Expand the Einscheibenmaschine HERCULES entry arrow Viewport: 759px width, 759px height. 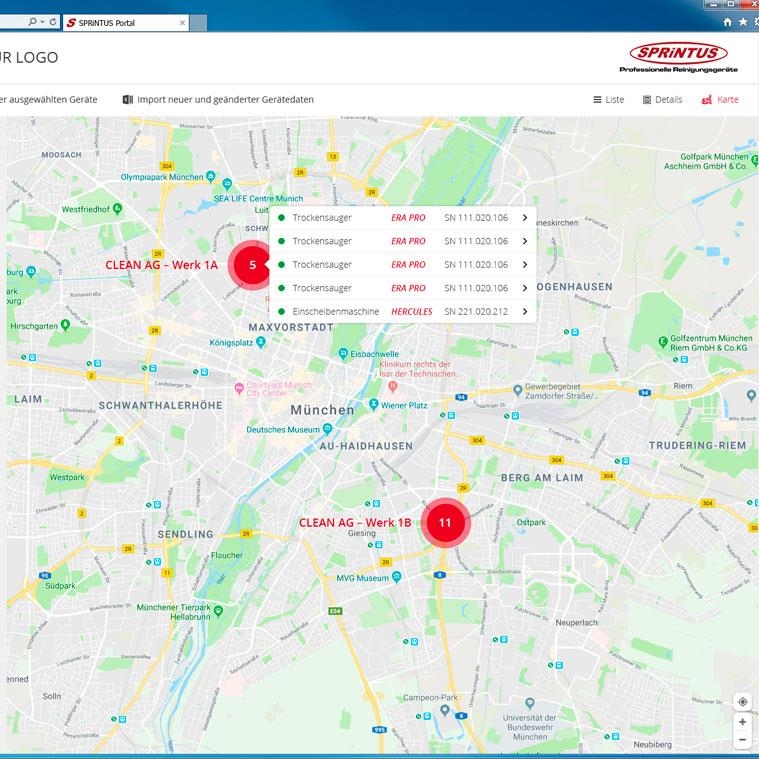pos(524,311)
